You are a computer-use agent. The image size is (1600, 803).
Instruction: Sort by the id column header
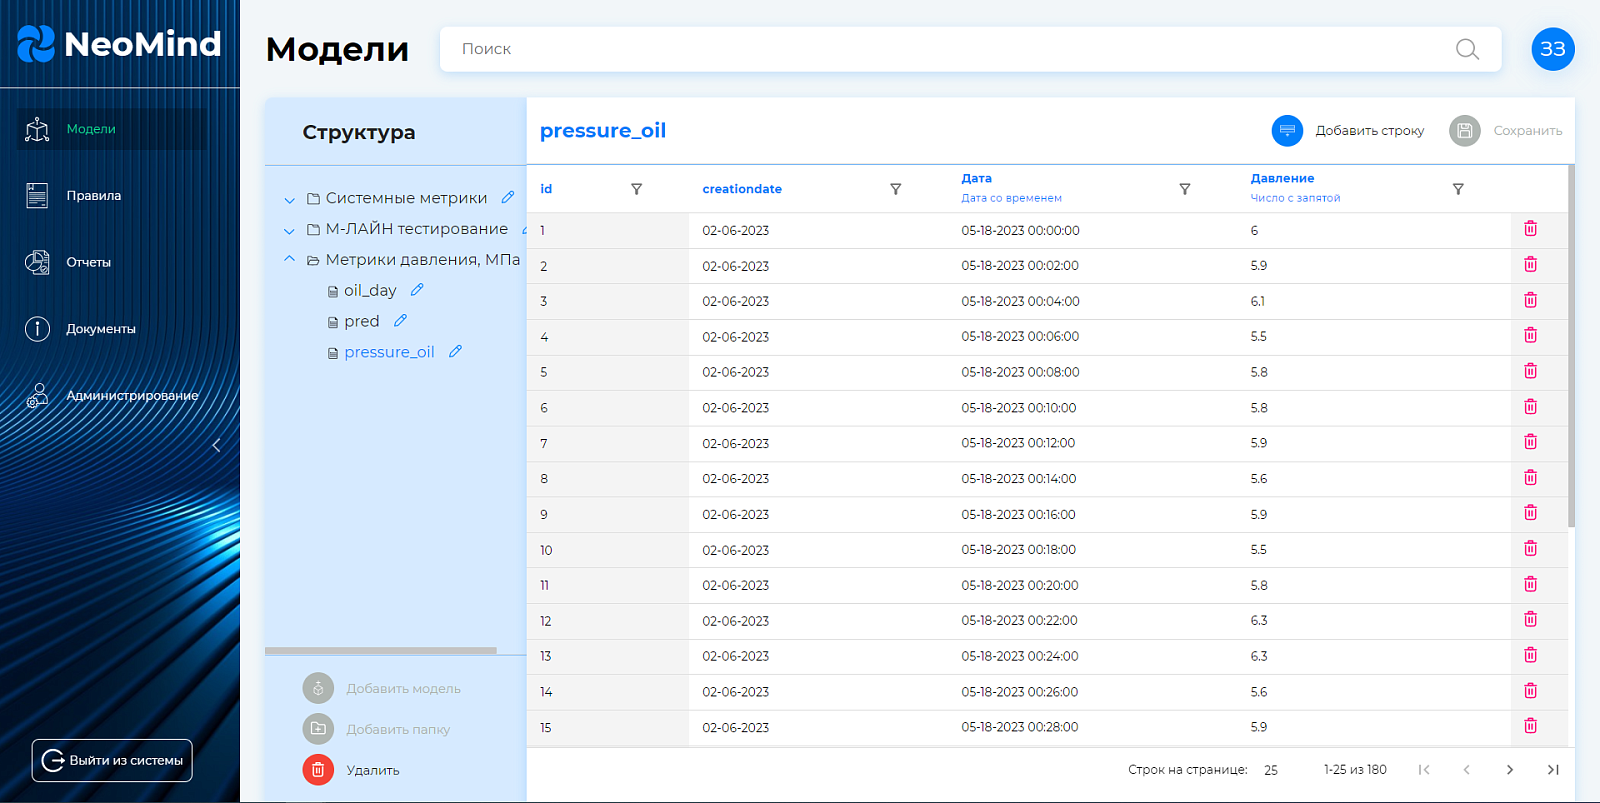(546, 189)
